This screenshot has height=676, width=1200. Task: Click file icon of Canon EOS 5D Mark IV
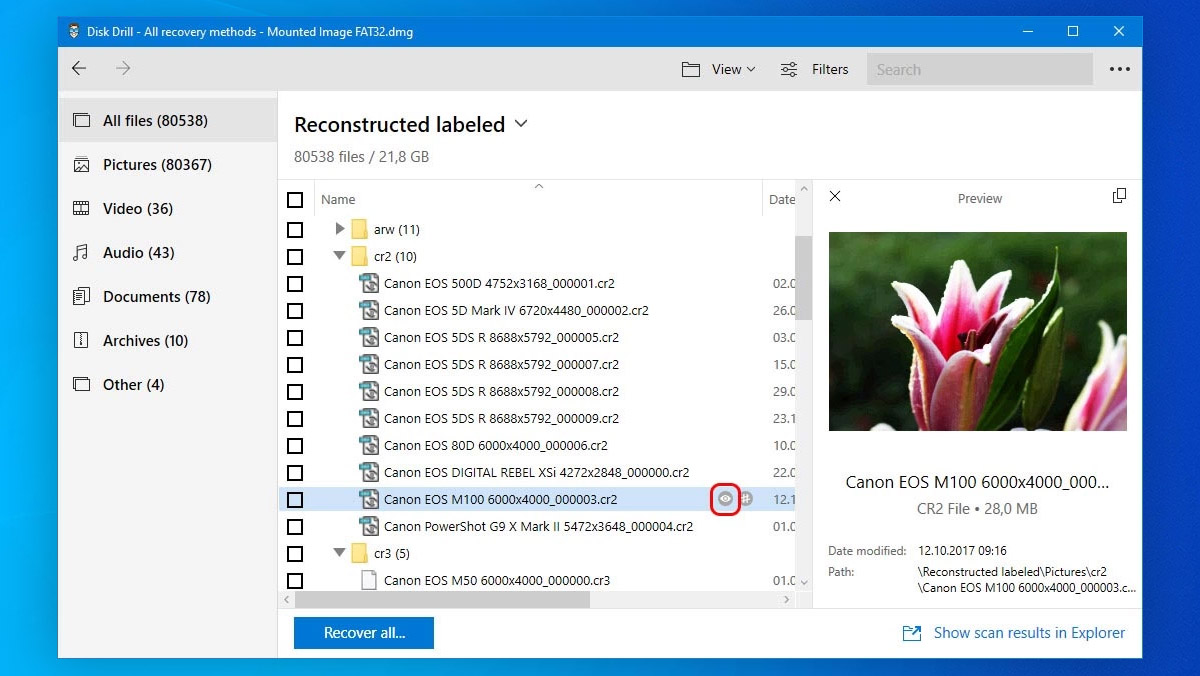[369, 311]
